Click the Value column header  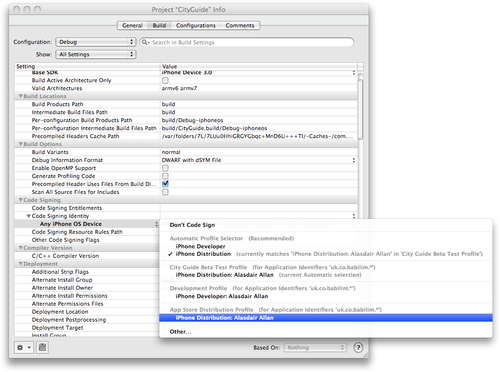pos(259,66)
